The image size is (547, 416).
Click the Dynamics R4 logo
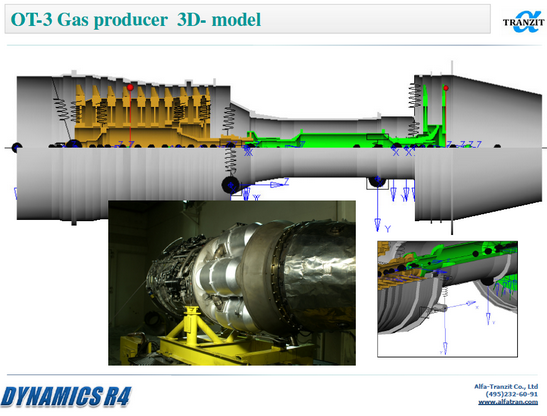(x=66, y=396)
